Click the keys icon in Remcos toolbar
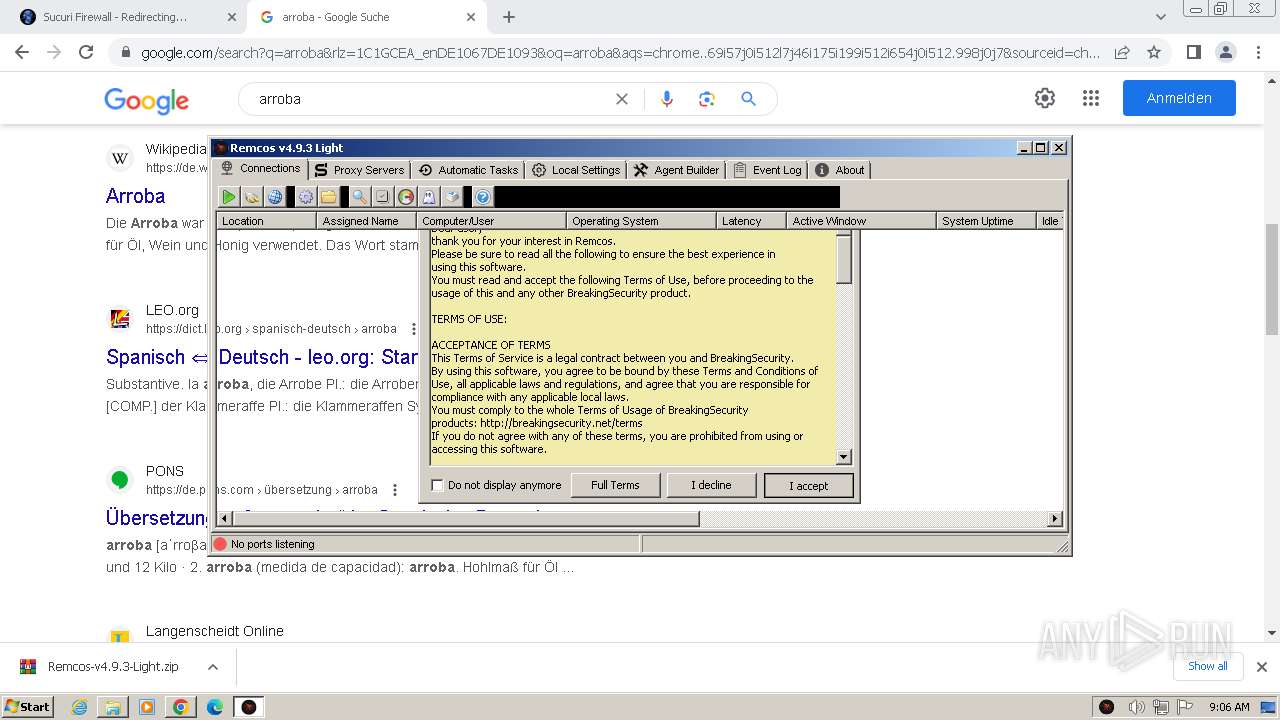This screenshot has width=1280, height=720. pyautogui.click(x=252, y=197)
